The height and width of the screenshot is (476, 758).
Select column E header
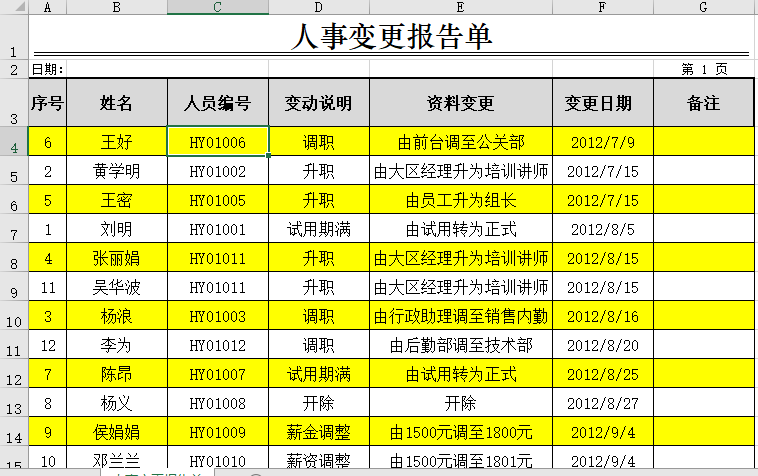pyautogui.click(x=460, y=7)
